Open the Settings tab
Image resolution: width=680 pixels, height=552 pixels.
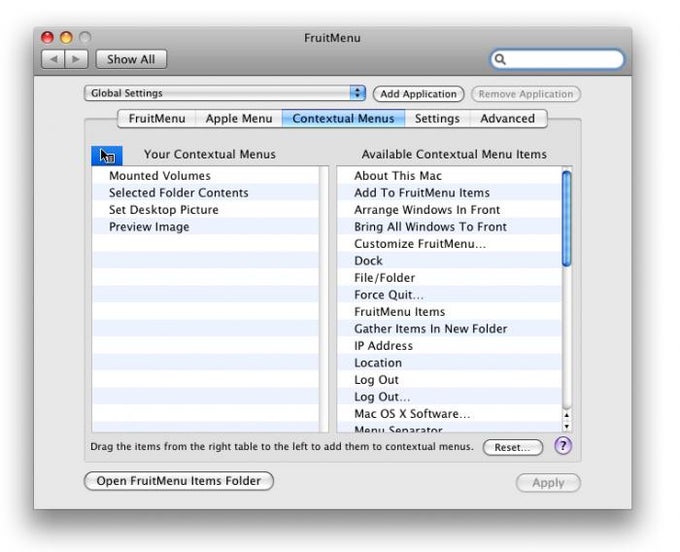(437, 118)
